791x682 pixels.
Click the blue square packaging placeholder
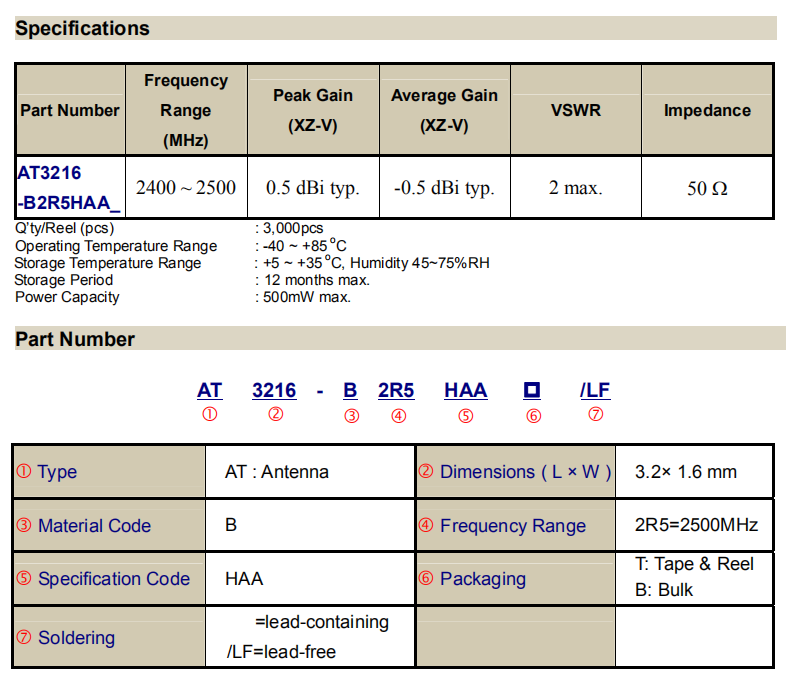click(532, 390)
